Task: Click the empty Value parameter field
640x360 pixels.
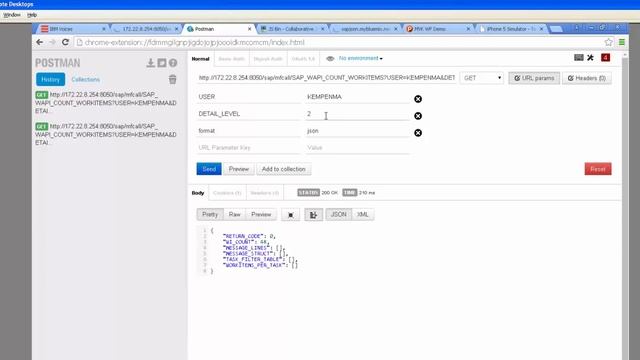Action: pyautogui.click(x=357, y=148)
